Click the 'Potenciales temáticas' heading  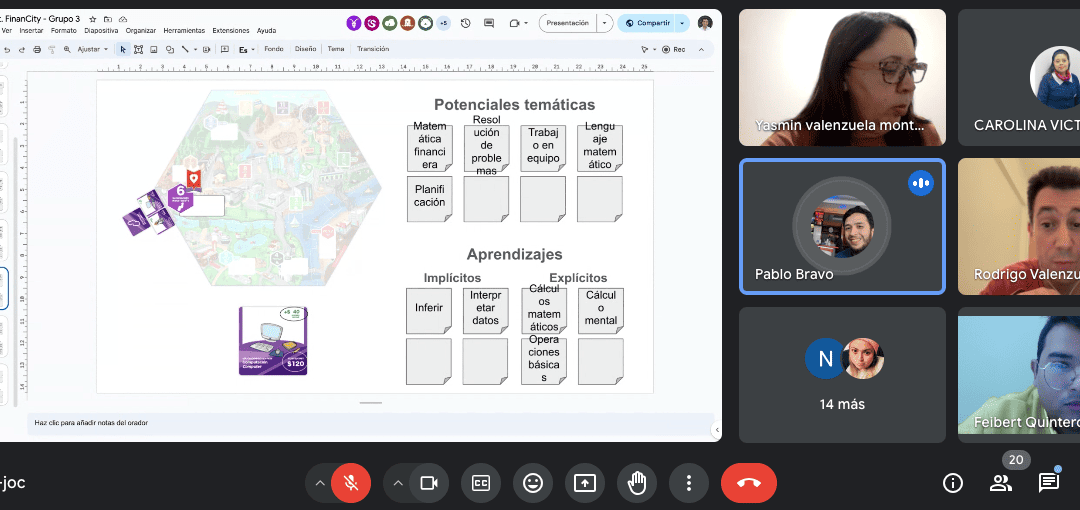515,105
